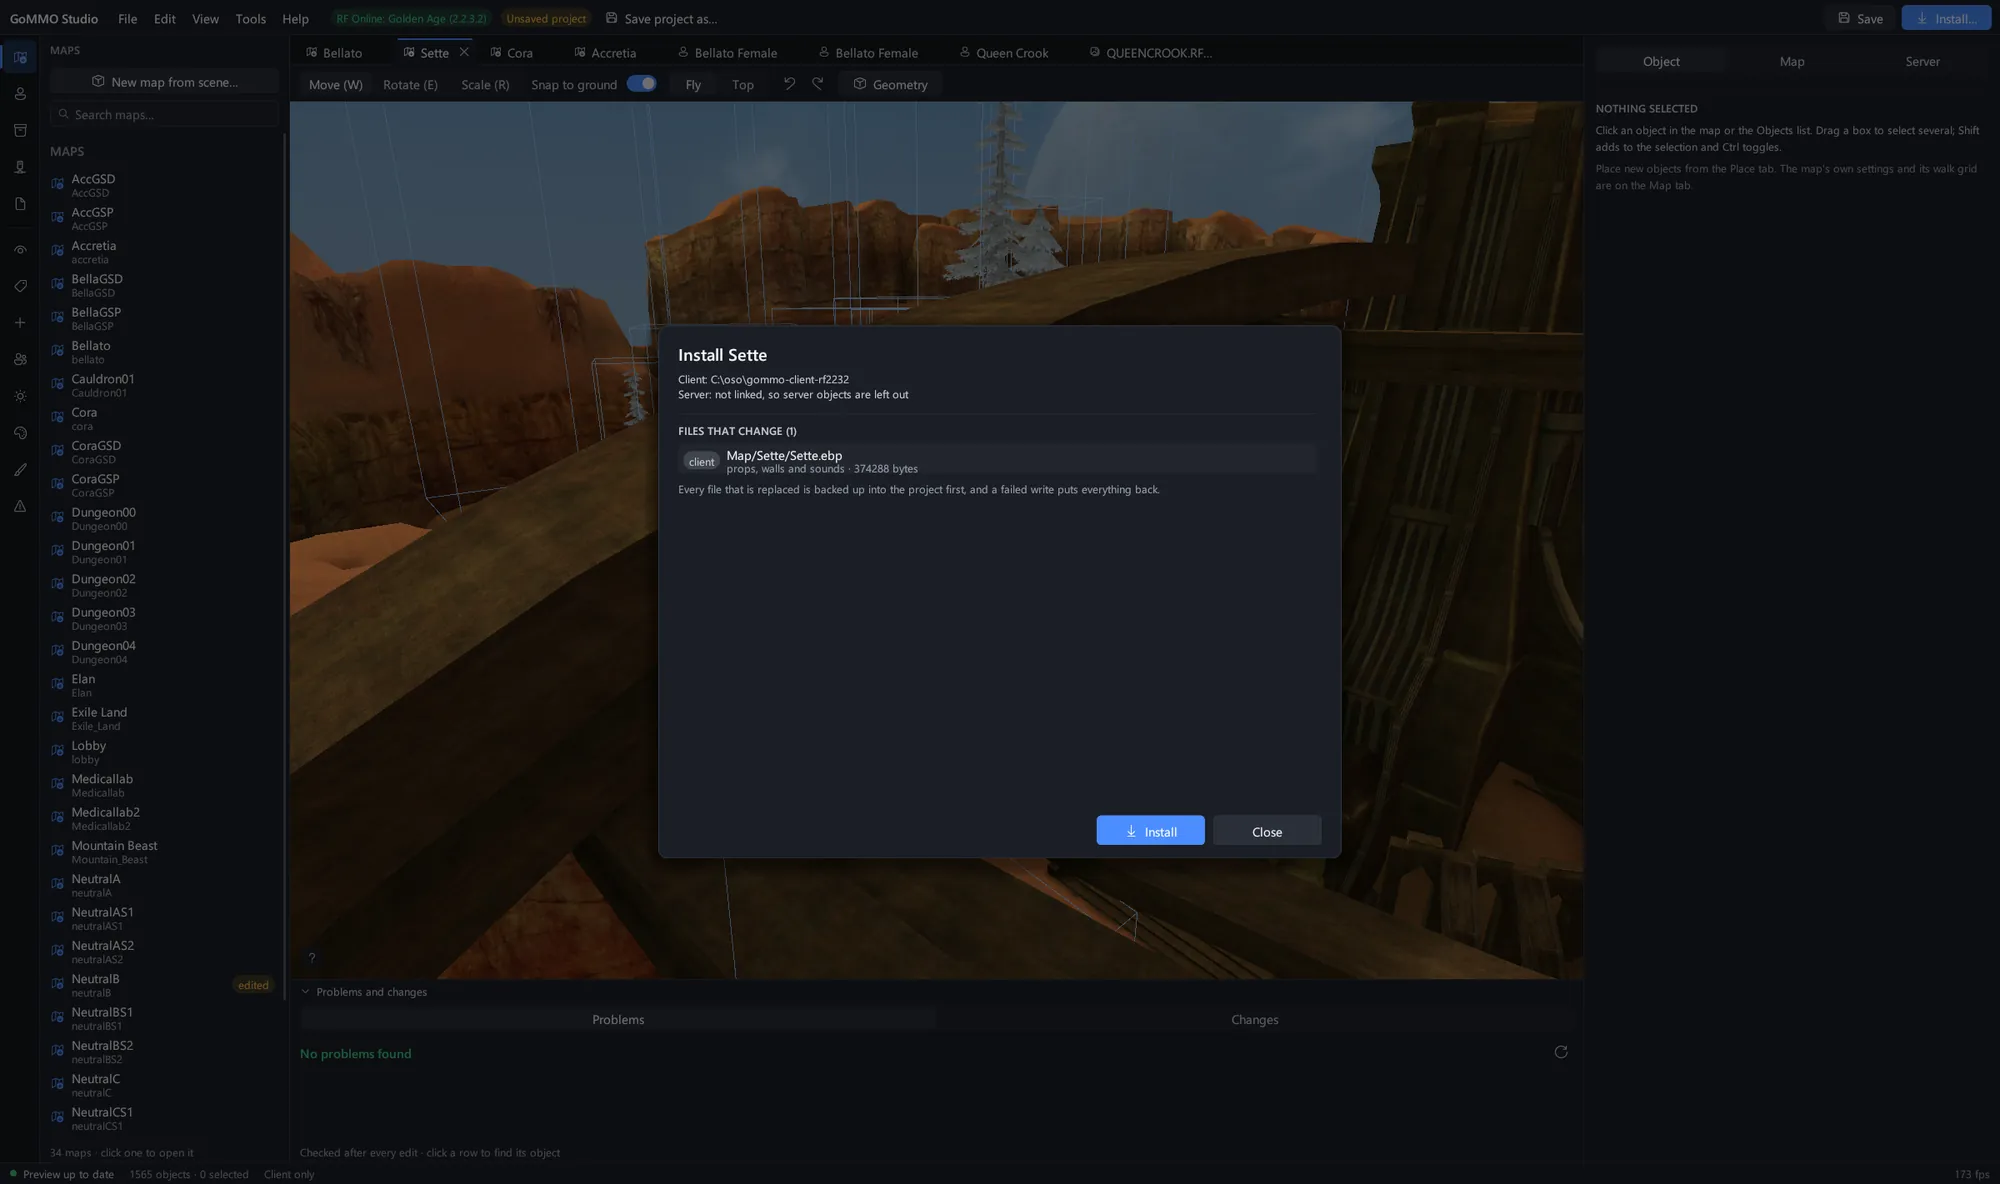
Task: Select the brush sidebar icon
Action: pos(20,469)
